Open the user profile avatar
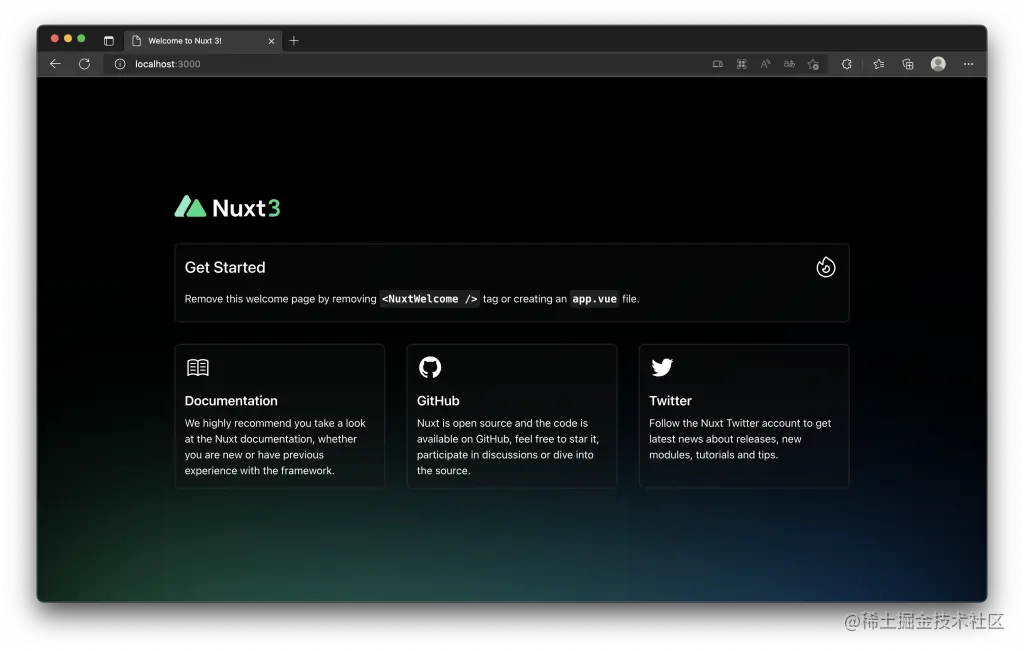The image size is (1024, 651). (938, 63)
